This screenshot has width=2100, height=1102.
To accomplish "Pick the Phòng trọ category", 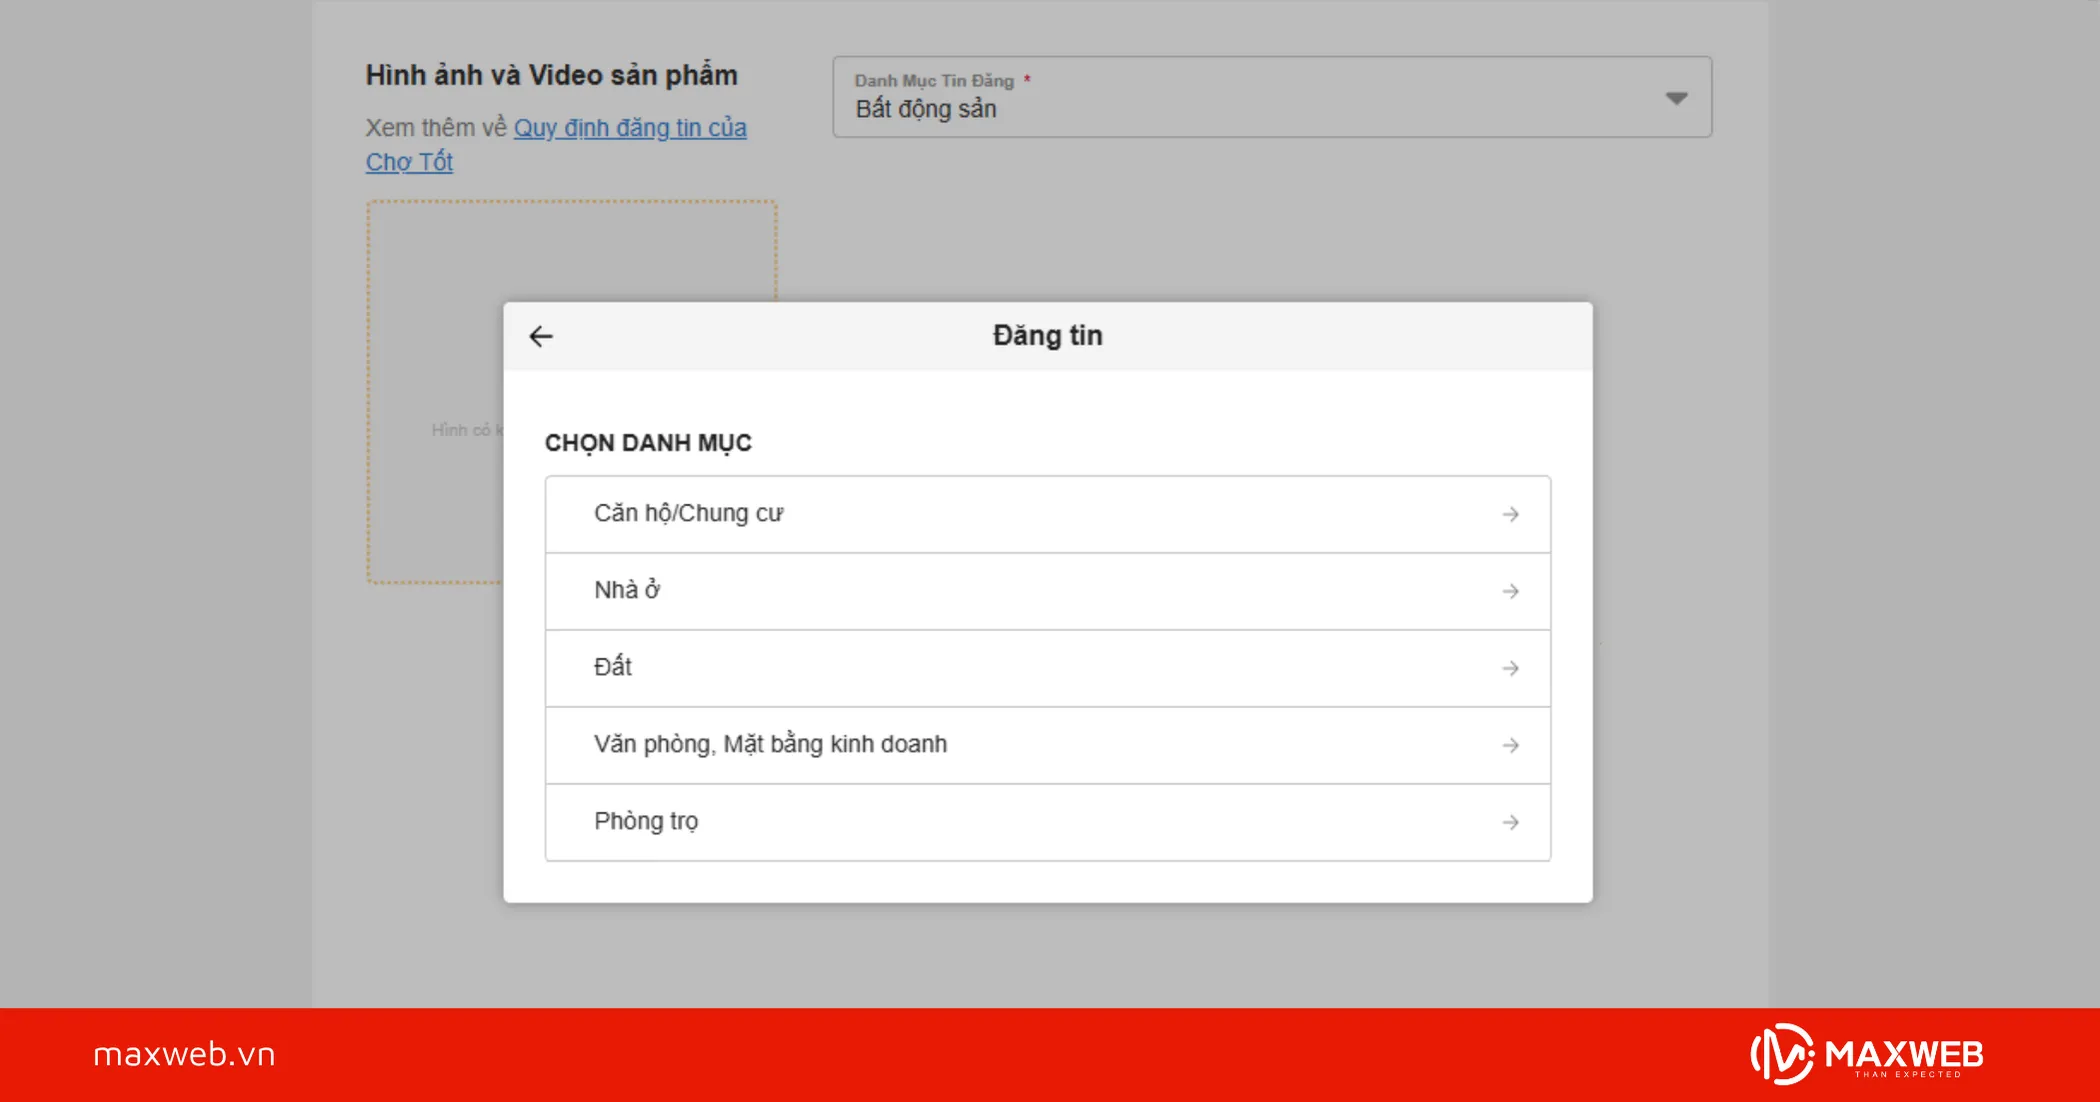I will (646, 822).
